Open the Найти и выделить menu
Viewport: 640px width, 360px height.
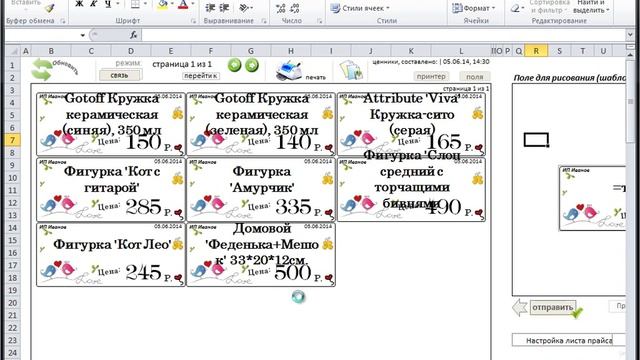591,6
